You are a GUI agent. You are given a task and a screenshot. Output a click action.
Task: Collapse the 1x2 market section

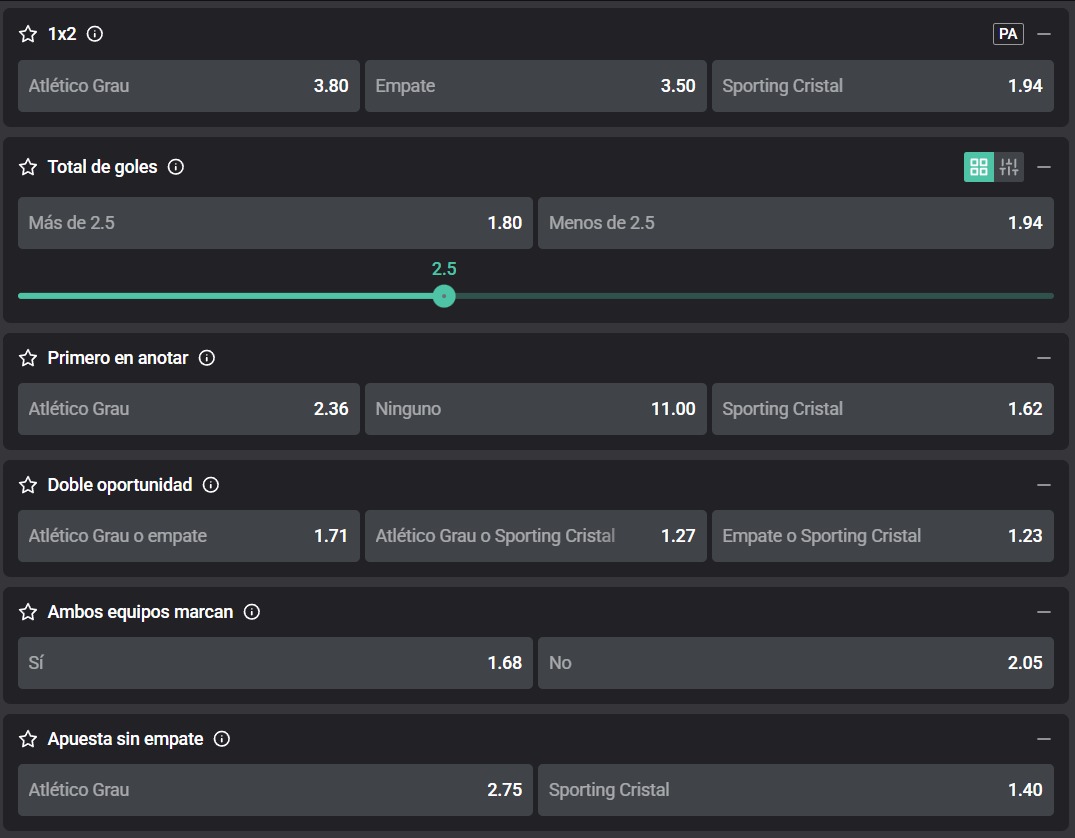[1044, 34]
